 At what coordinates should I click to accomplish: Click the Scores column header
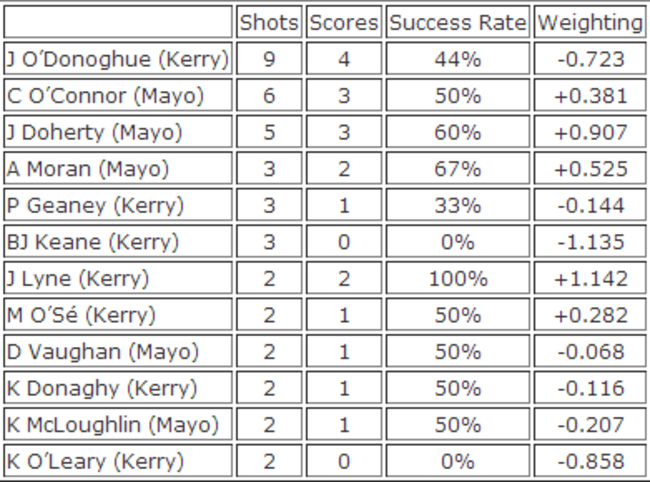coord(344,22)
